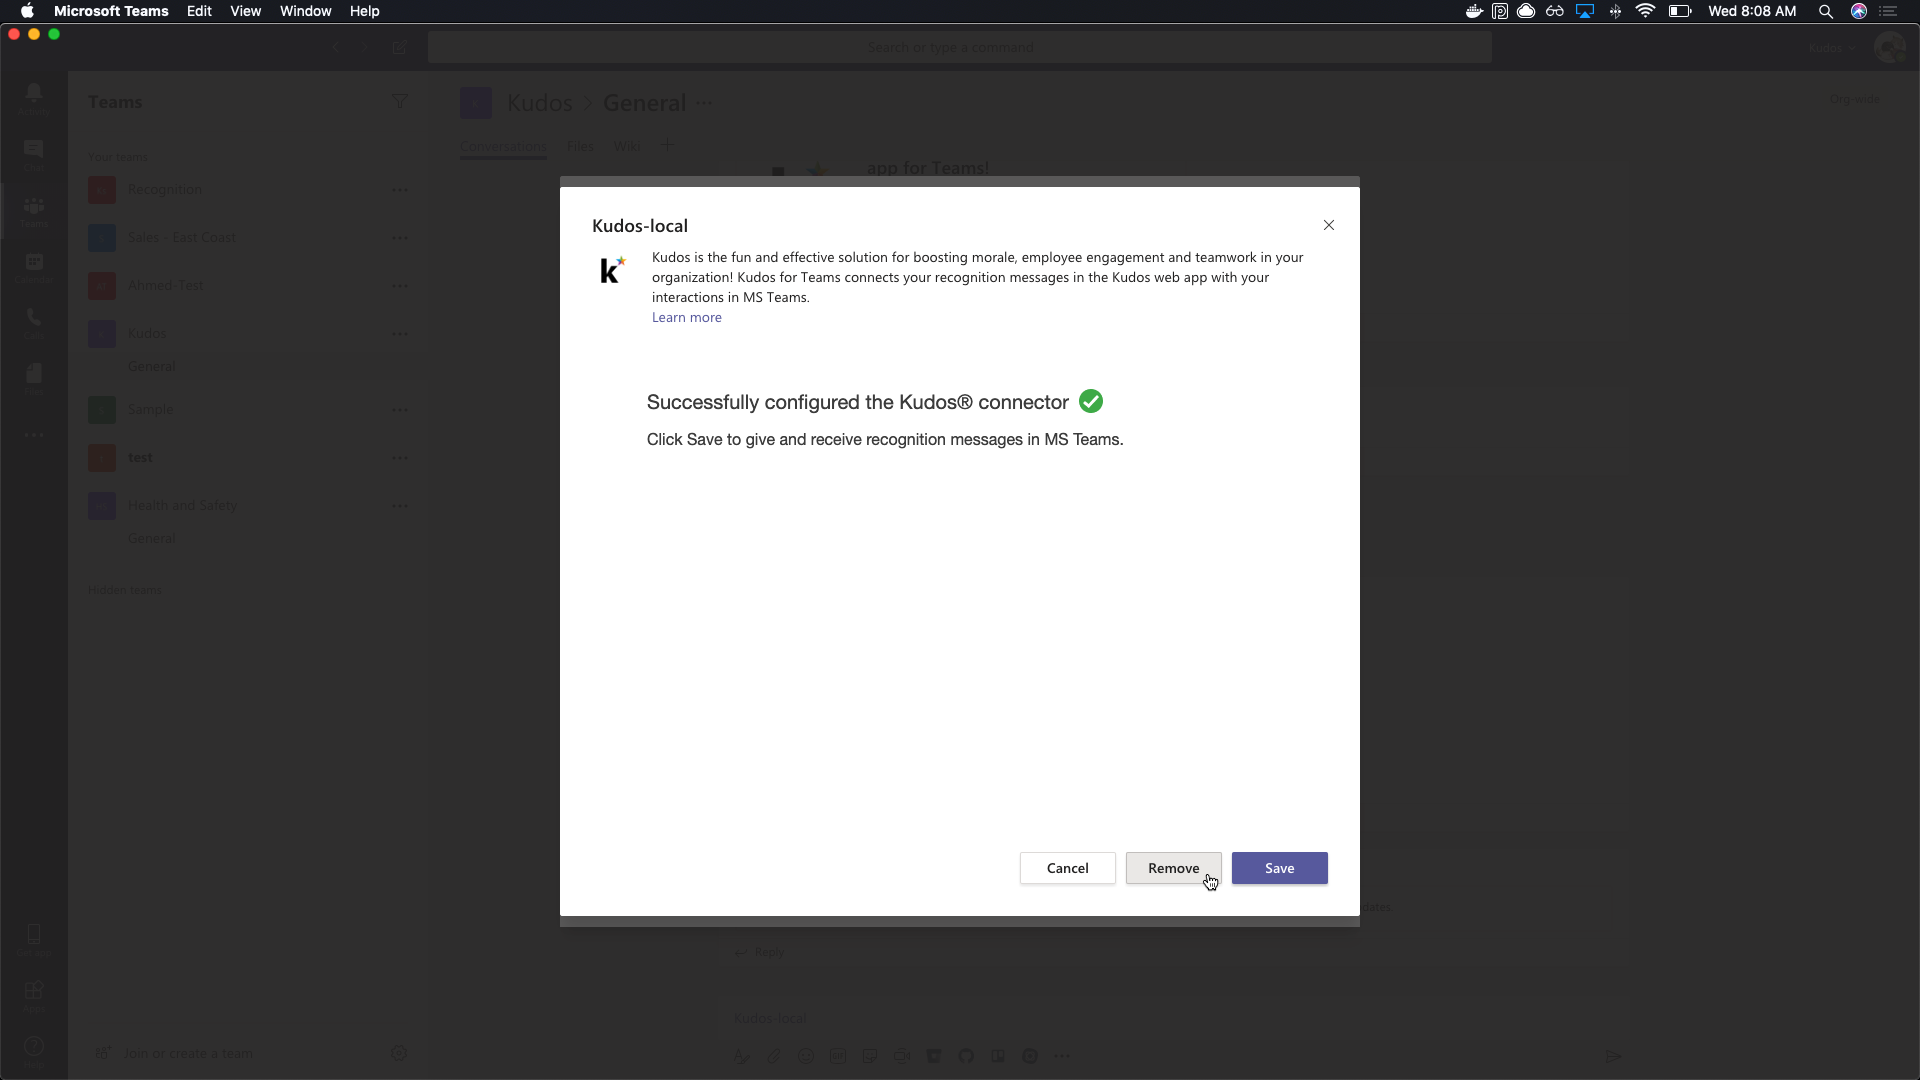Click the search or command box
The width and height of the screenshot is (1920, 1080).
[960, 47]
